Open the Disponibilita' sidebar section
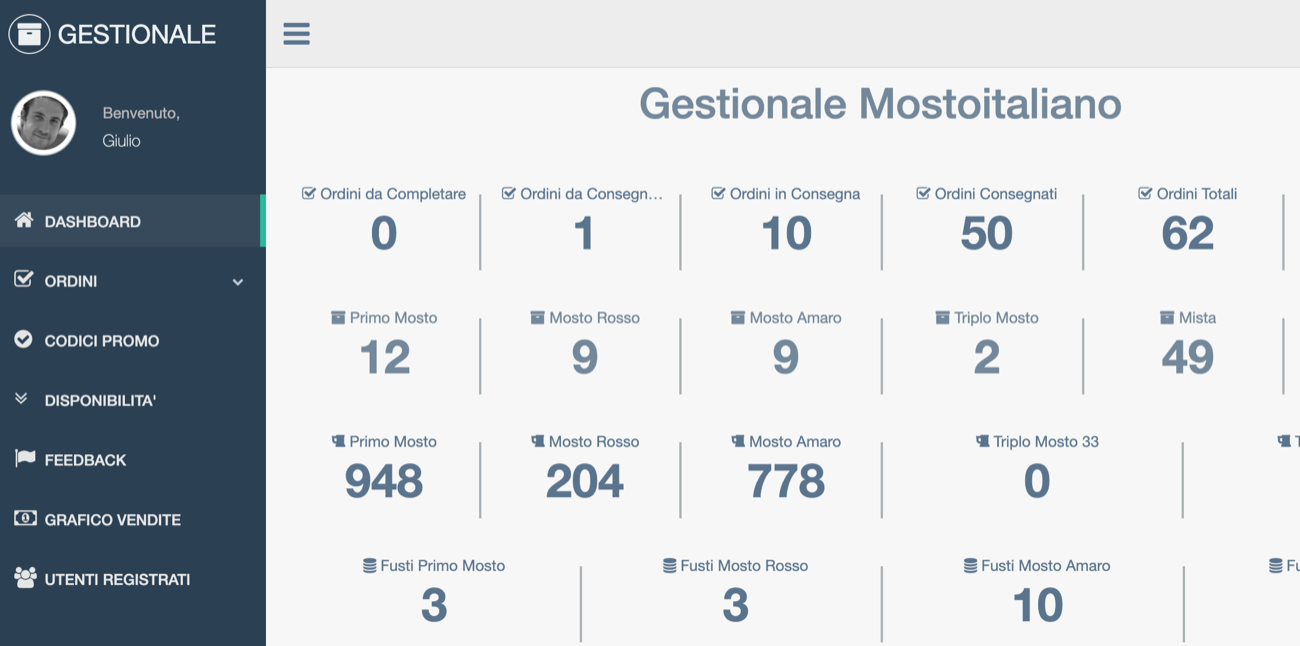 100,401
